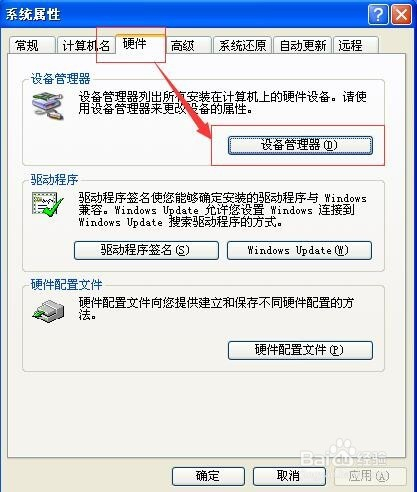Image resolution: width=417 pixels, height=492 pixels.
Task: Switch to the 计算机名 tab
Action: click(86, 45)
